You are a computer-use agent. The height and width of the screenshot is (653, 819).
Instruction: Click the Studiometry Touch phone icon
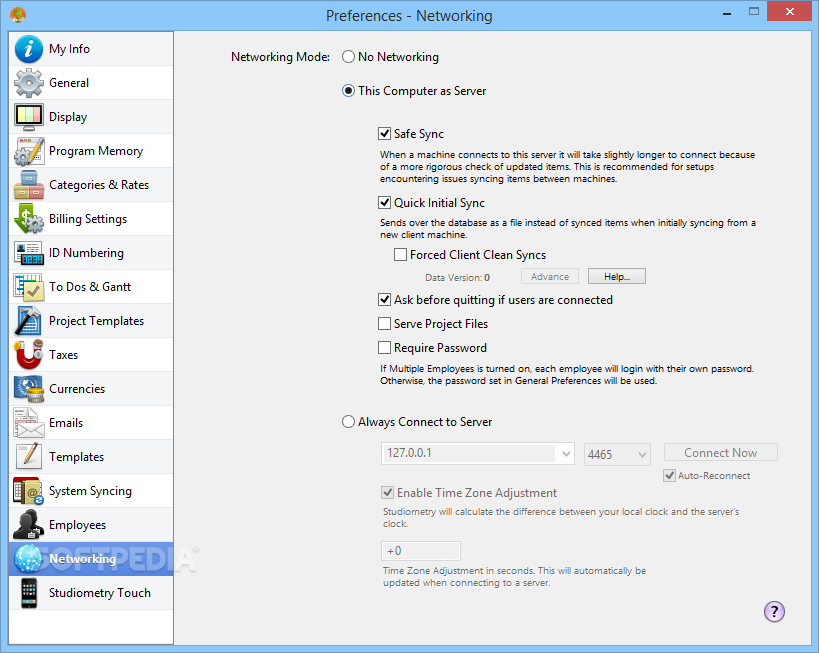point(29,593)
